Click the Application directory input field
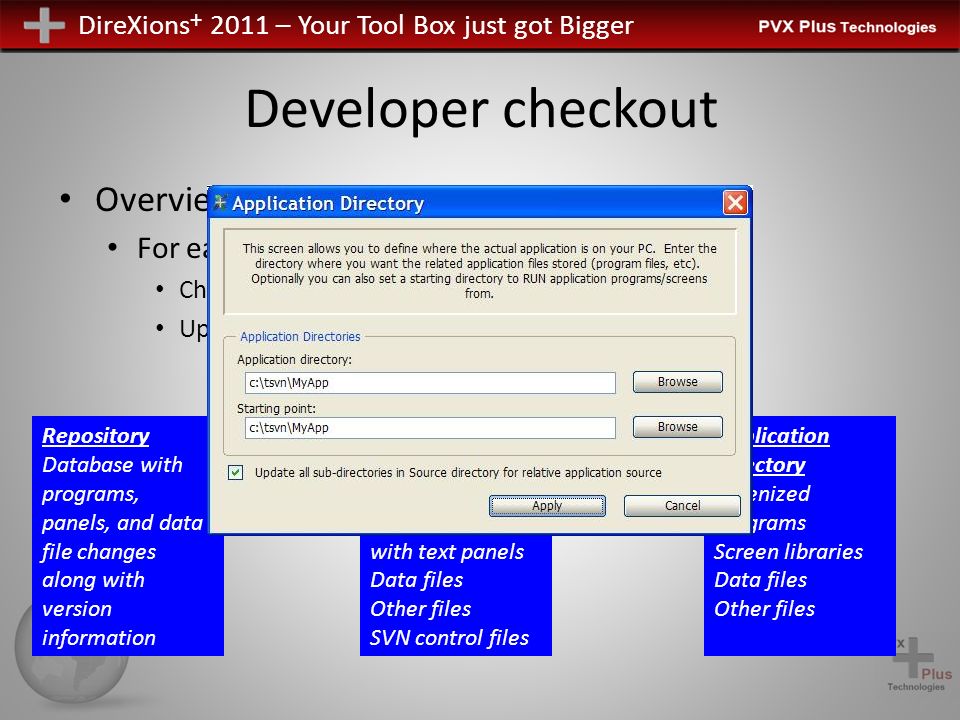 tap(430, 383)
